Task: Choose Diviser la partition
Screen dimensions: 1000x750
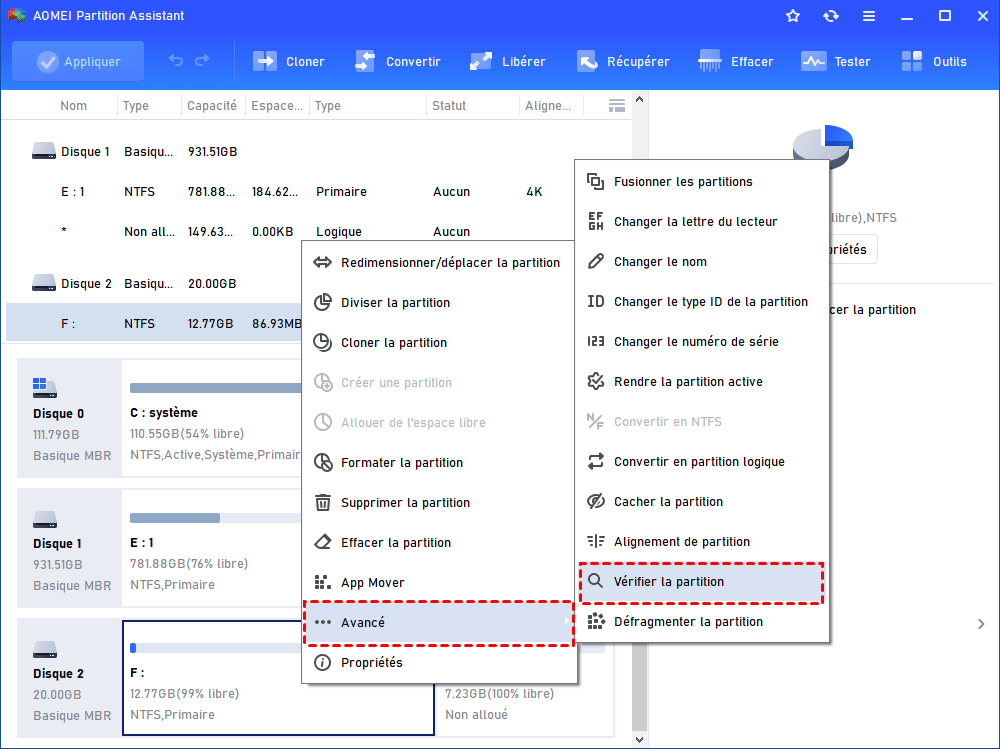Action: click(x=439, y=302)
